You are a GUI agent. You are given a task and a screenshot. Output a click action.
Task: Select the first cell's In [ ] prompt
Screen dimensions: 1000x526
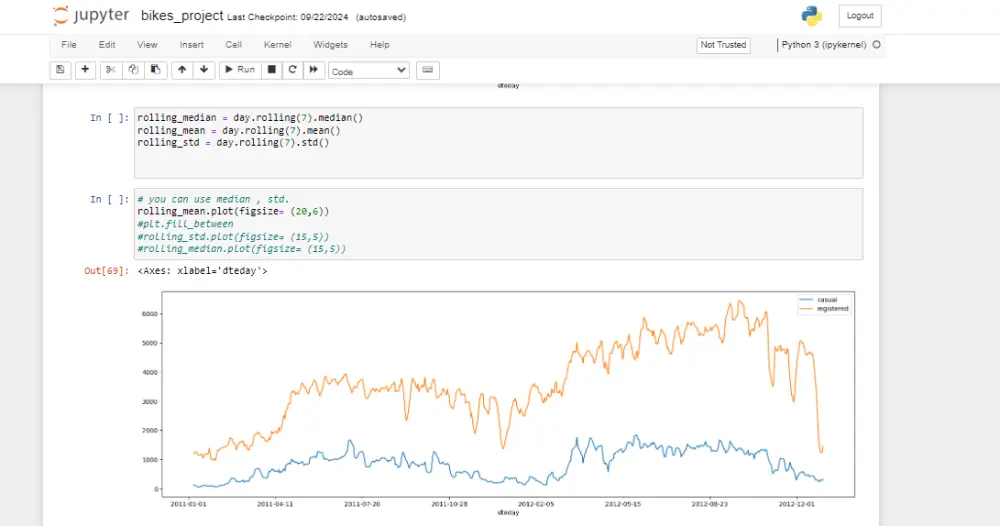click(109, 118)
